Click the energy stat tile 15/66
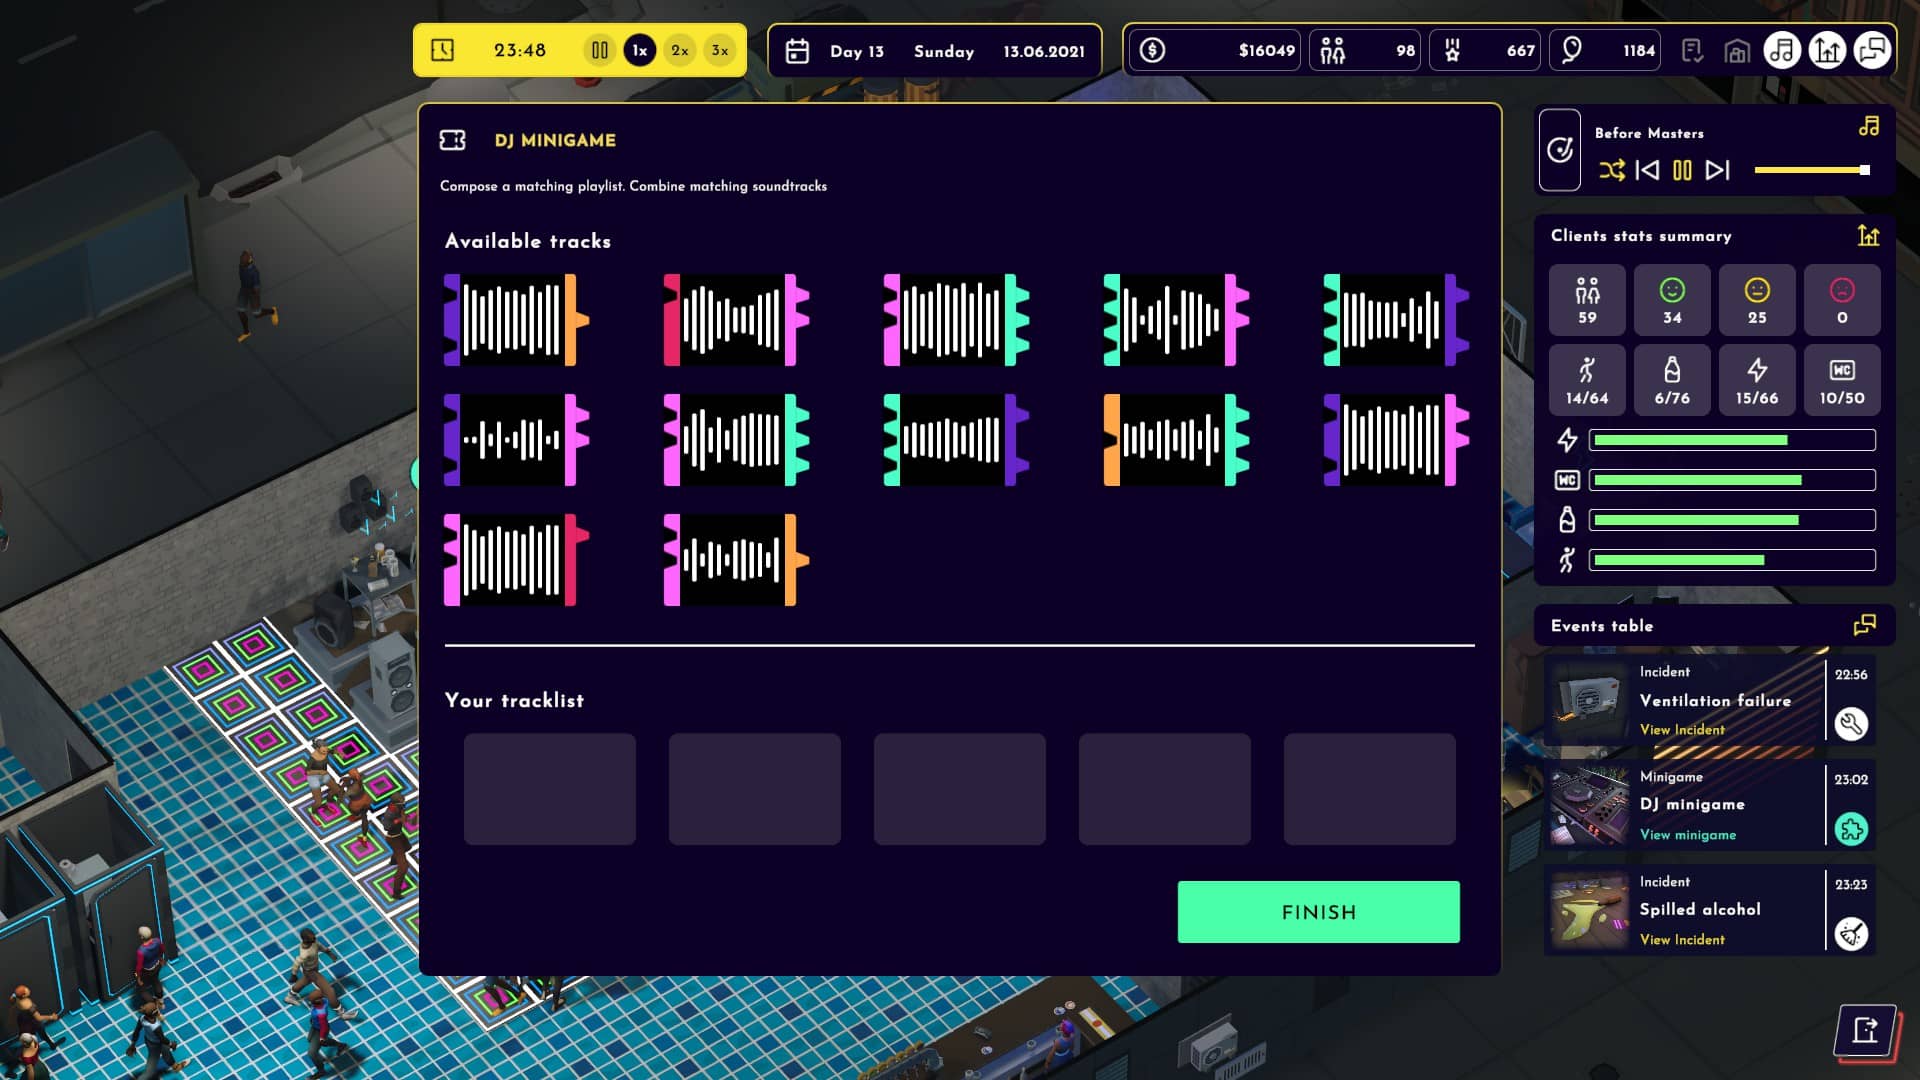Image resolution: width=1920 pixels, height=1080 pixels. [1757, 380]
